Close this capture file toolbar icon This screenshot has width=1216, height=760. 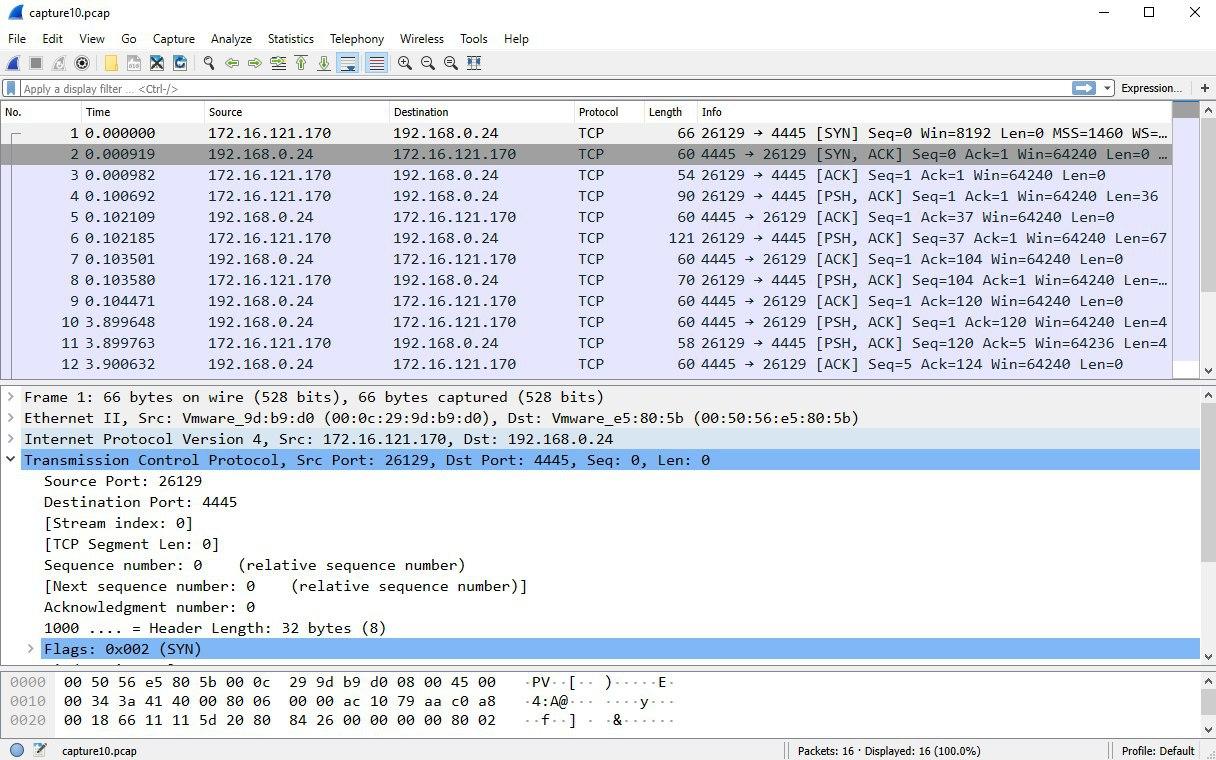coord(157,63)
